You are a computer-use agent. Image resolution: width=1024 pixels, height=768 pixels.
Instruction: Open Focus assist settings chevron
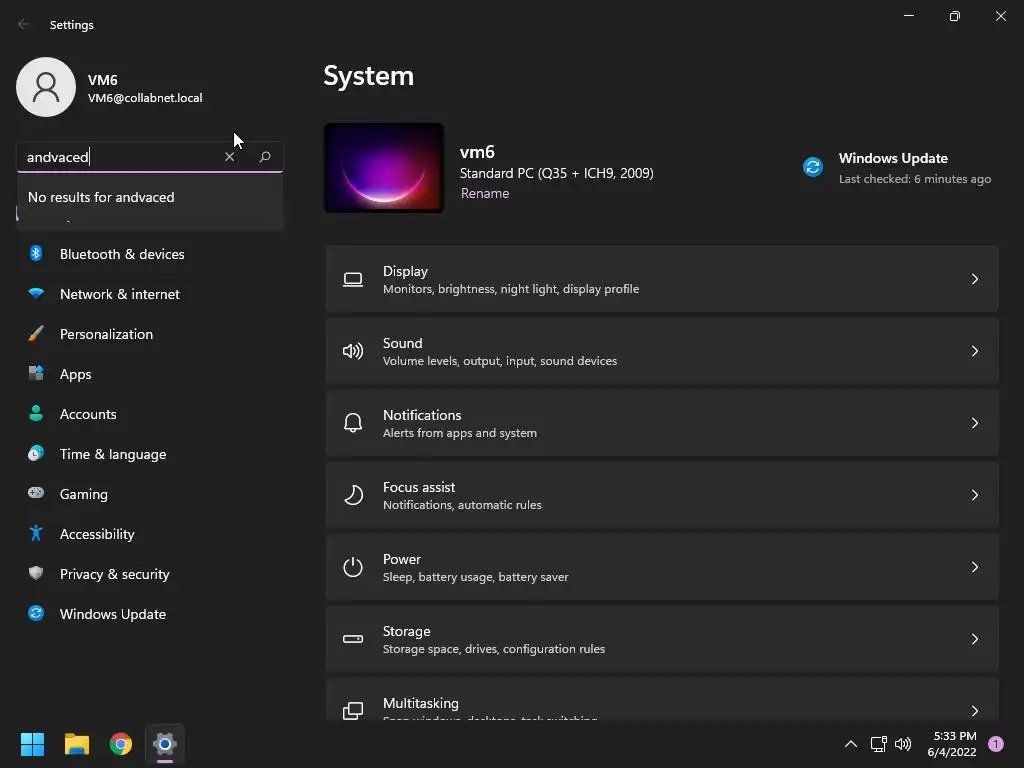974,495
